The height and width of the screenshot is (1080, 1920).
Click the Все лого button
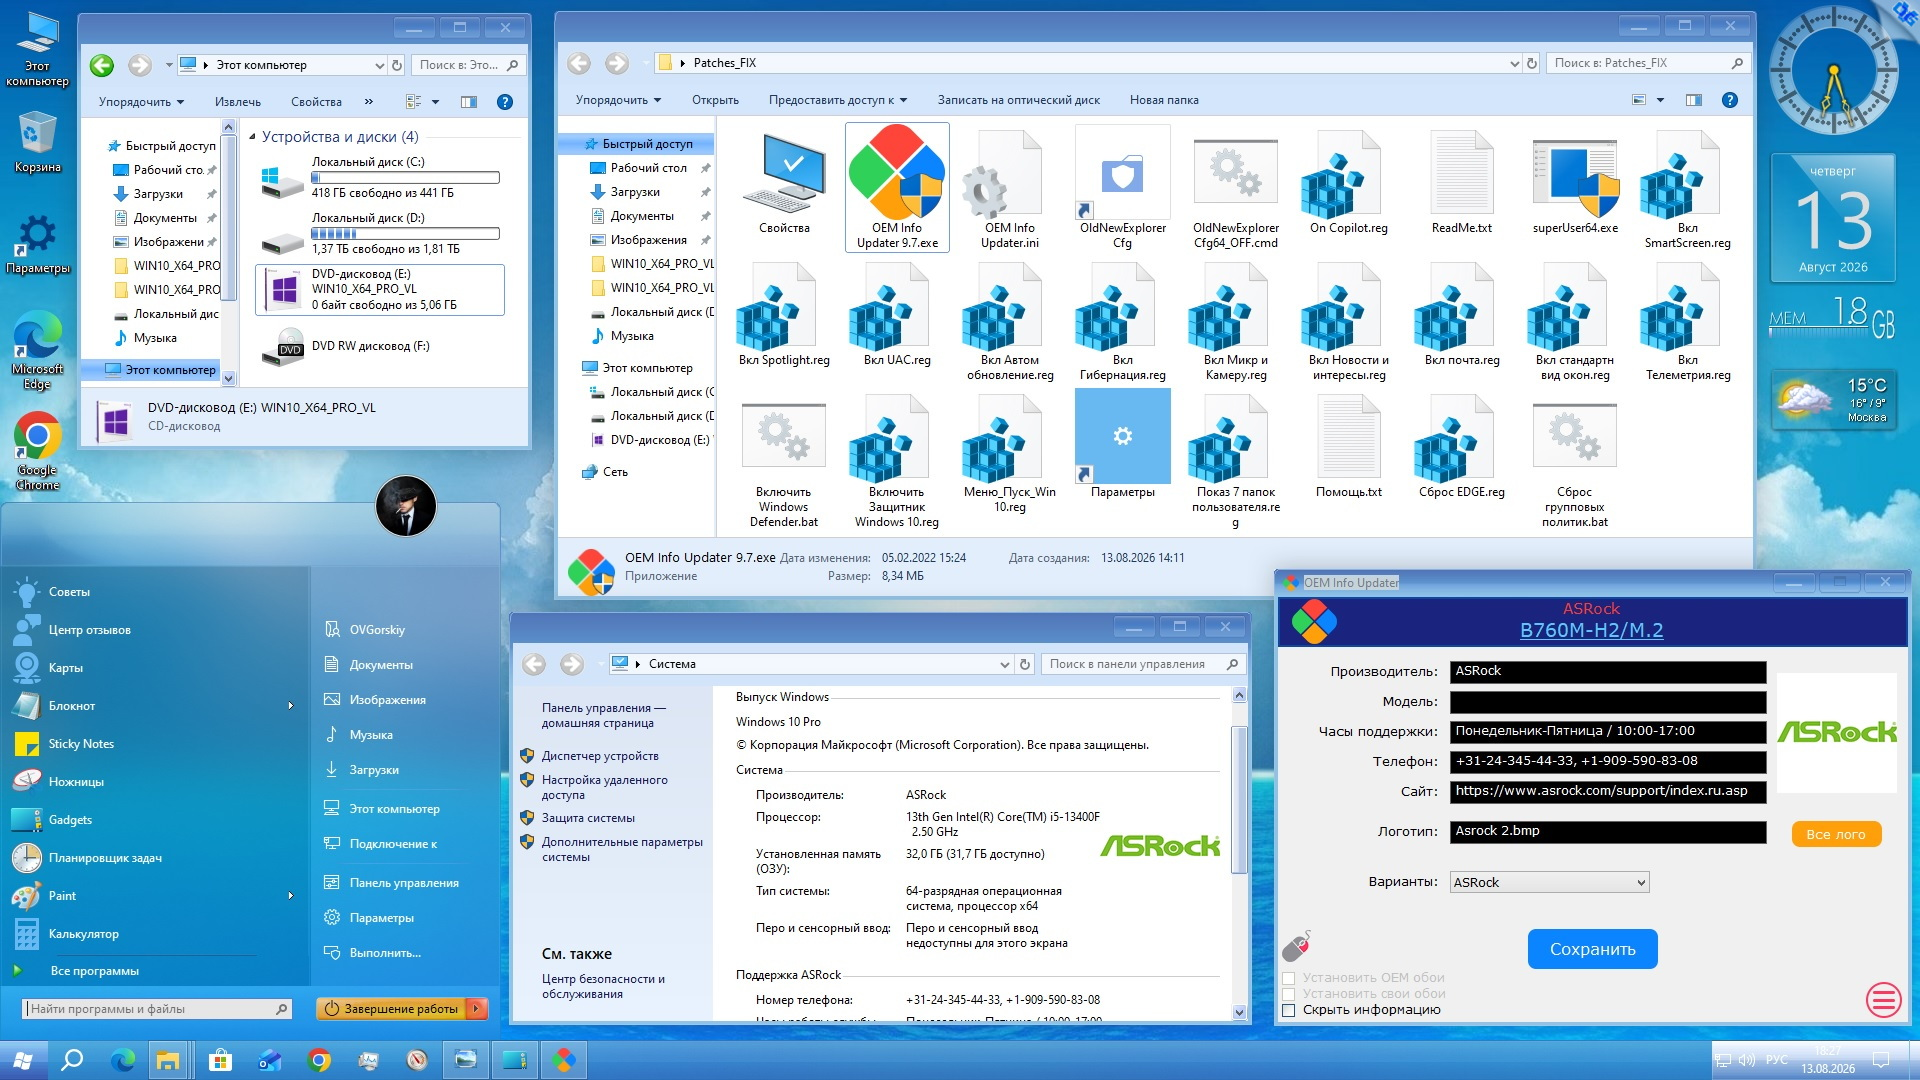click(1836, 834)
